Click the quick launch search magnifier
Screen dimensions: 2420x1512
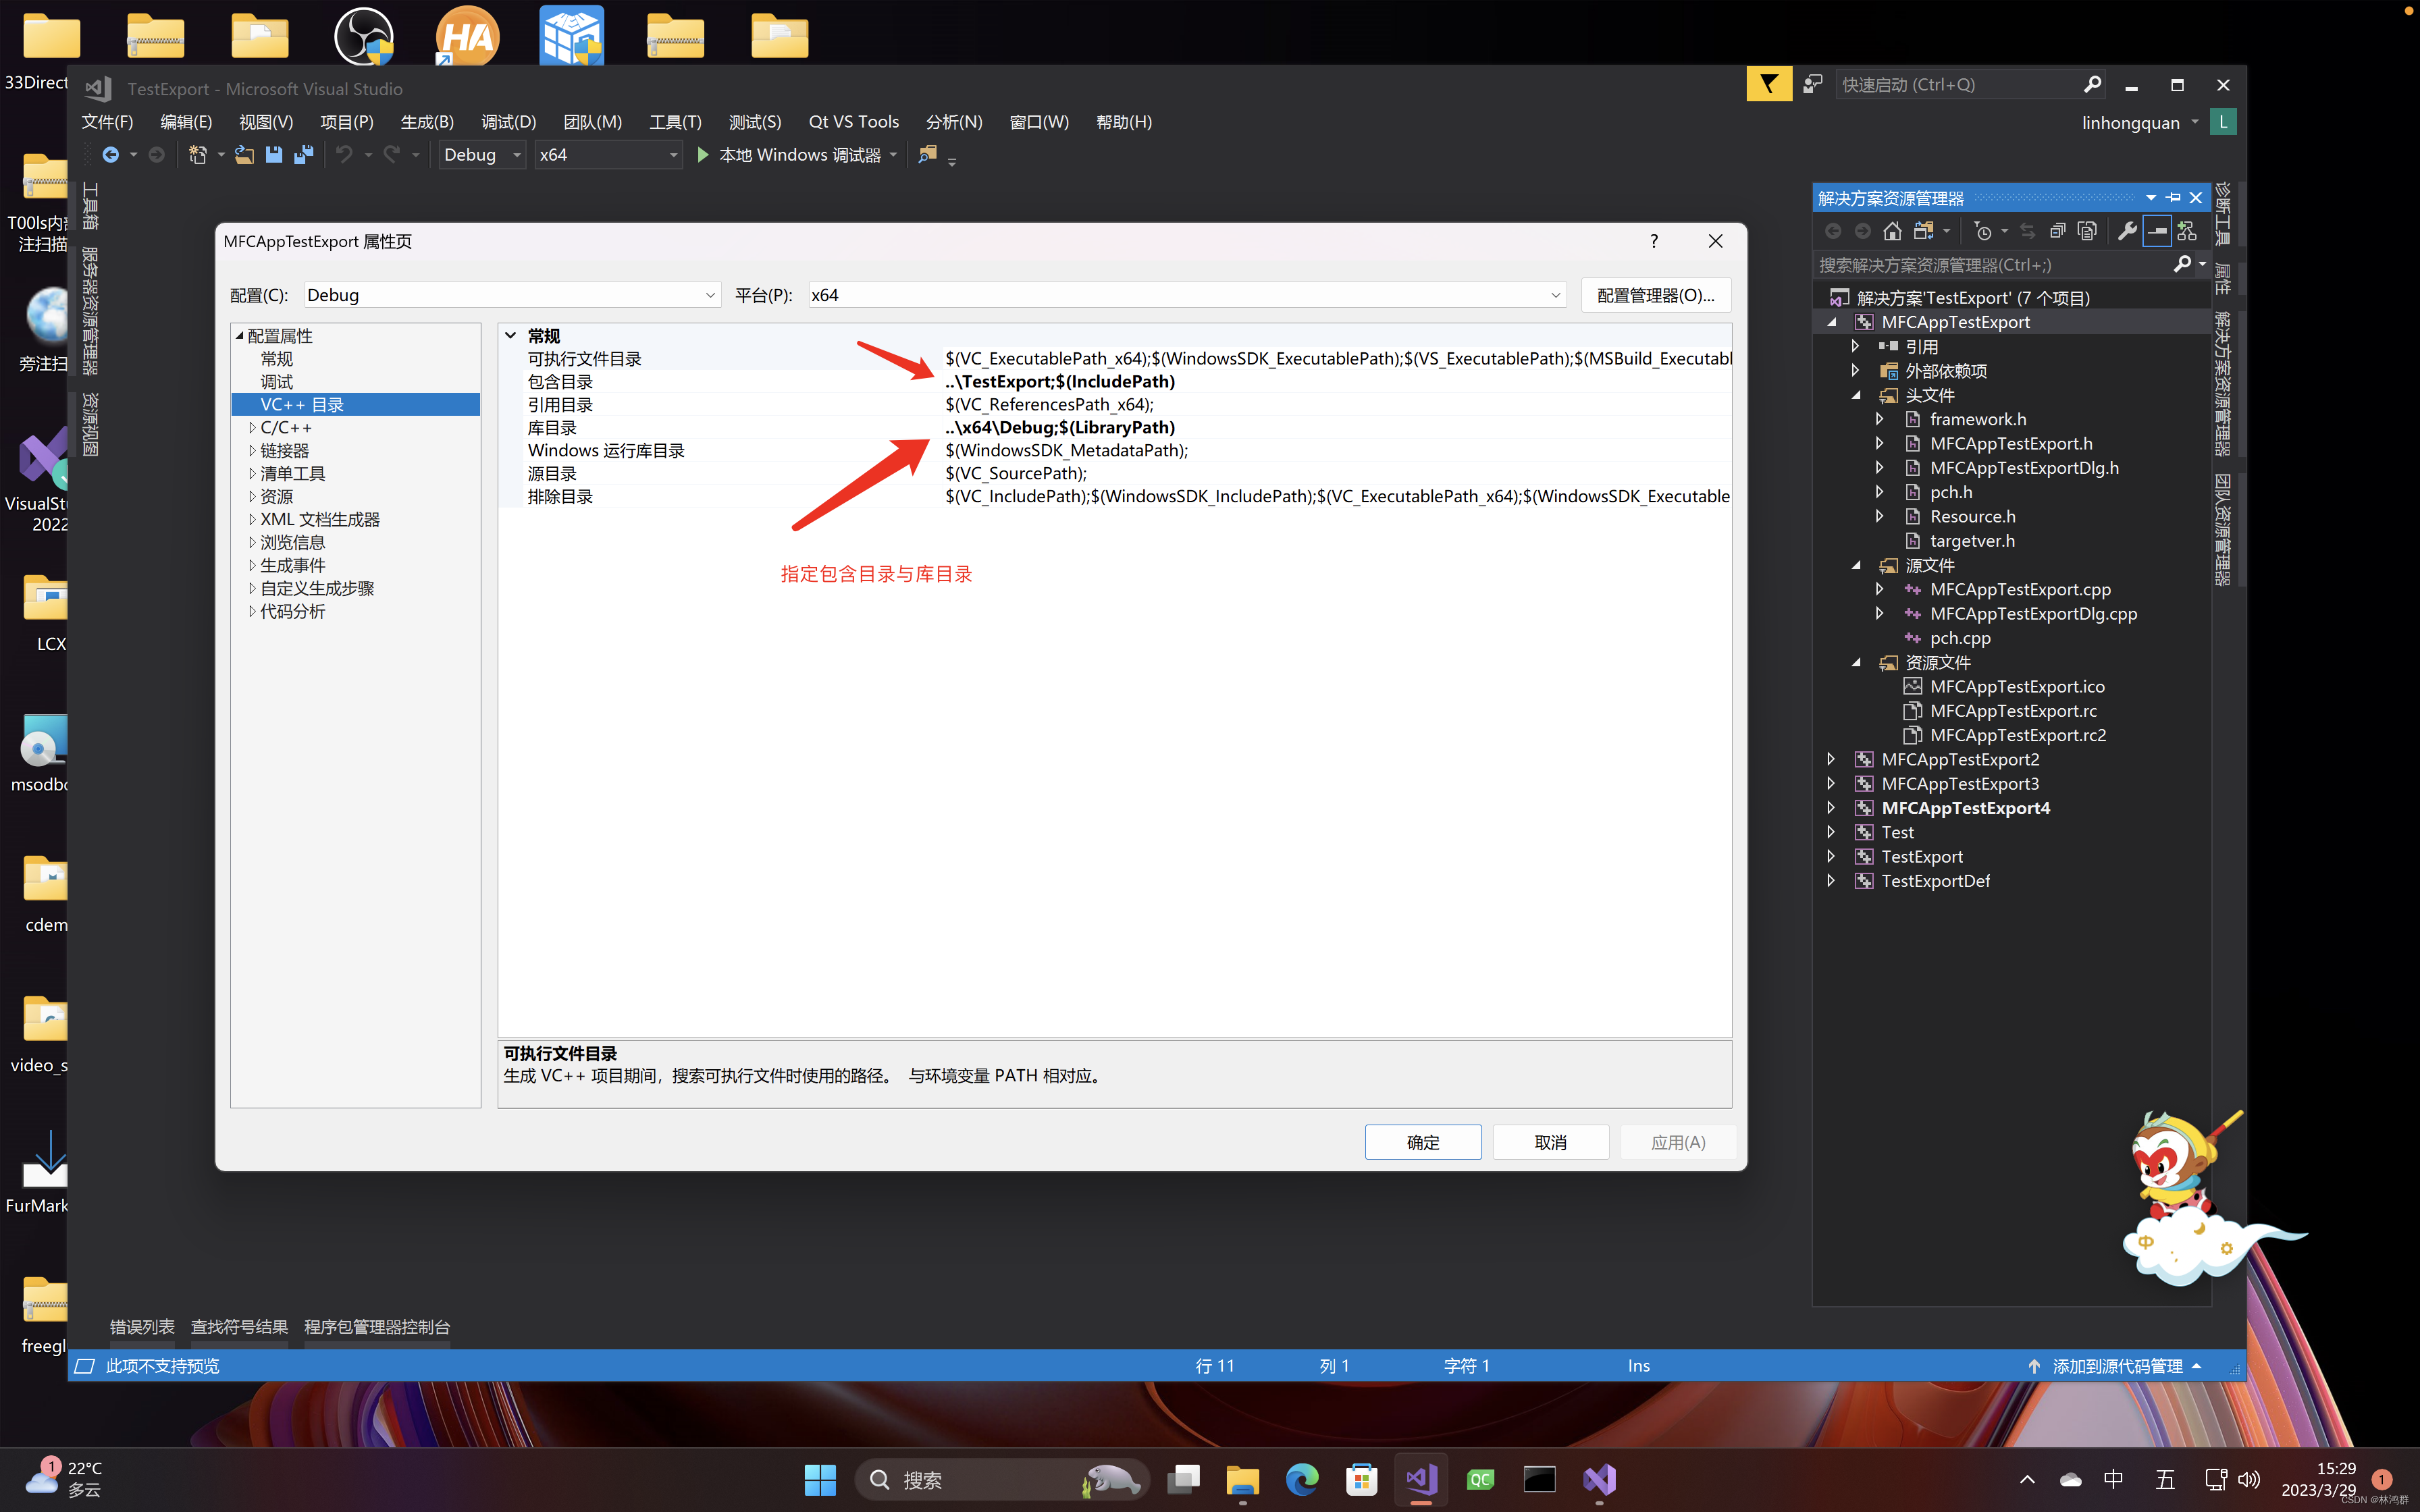2092,85
